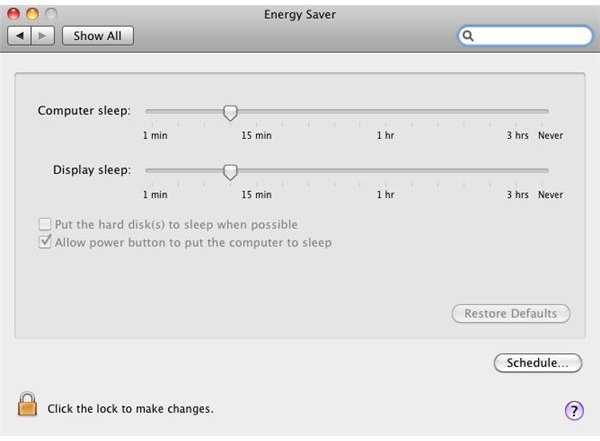Click the magnifying glass search icon
600x441 pixels.
point(468,36)
